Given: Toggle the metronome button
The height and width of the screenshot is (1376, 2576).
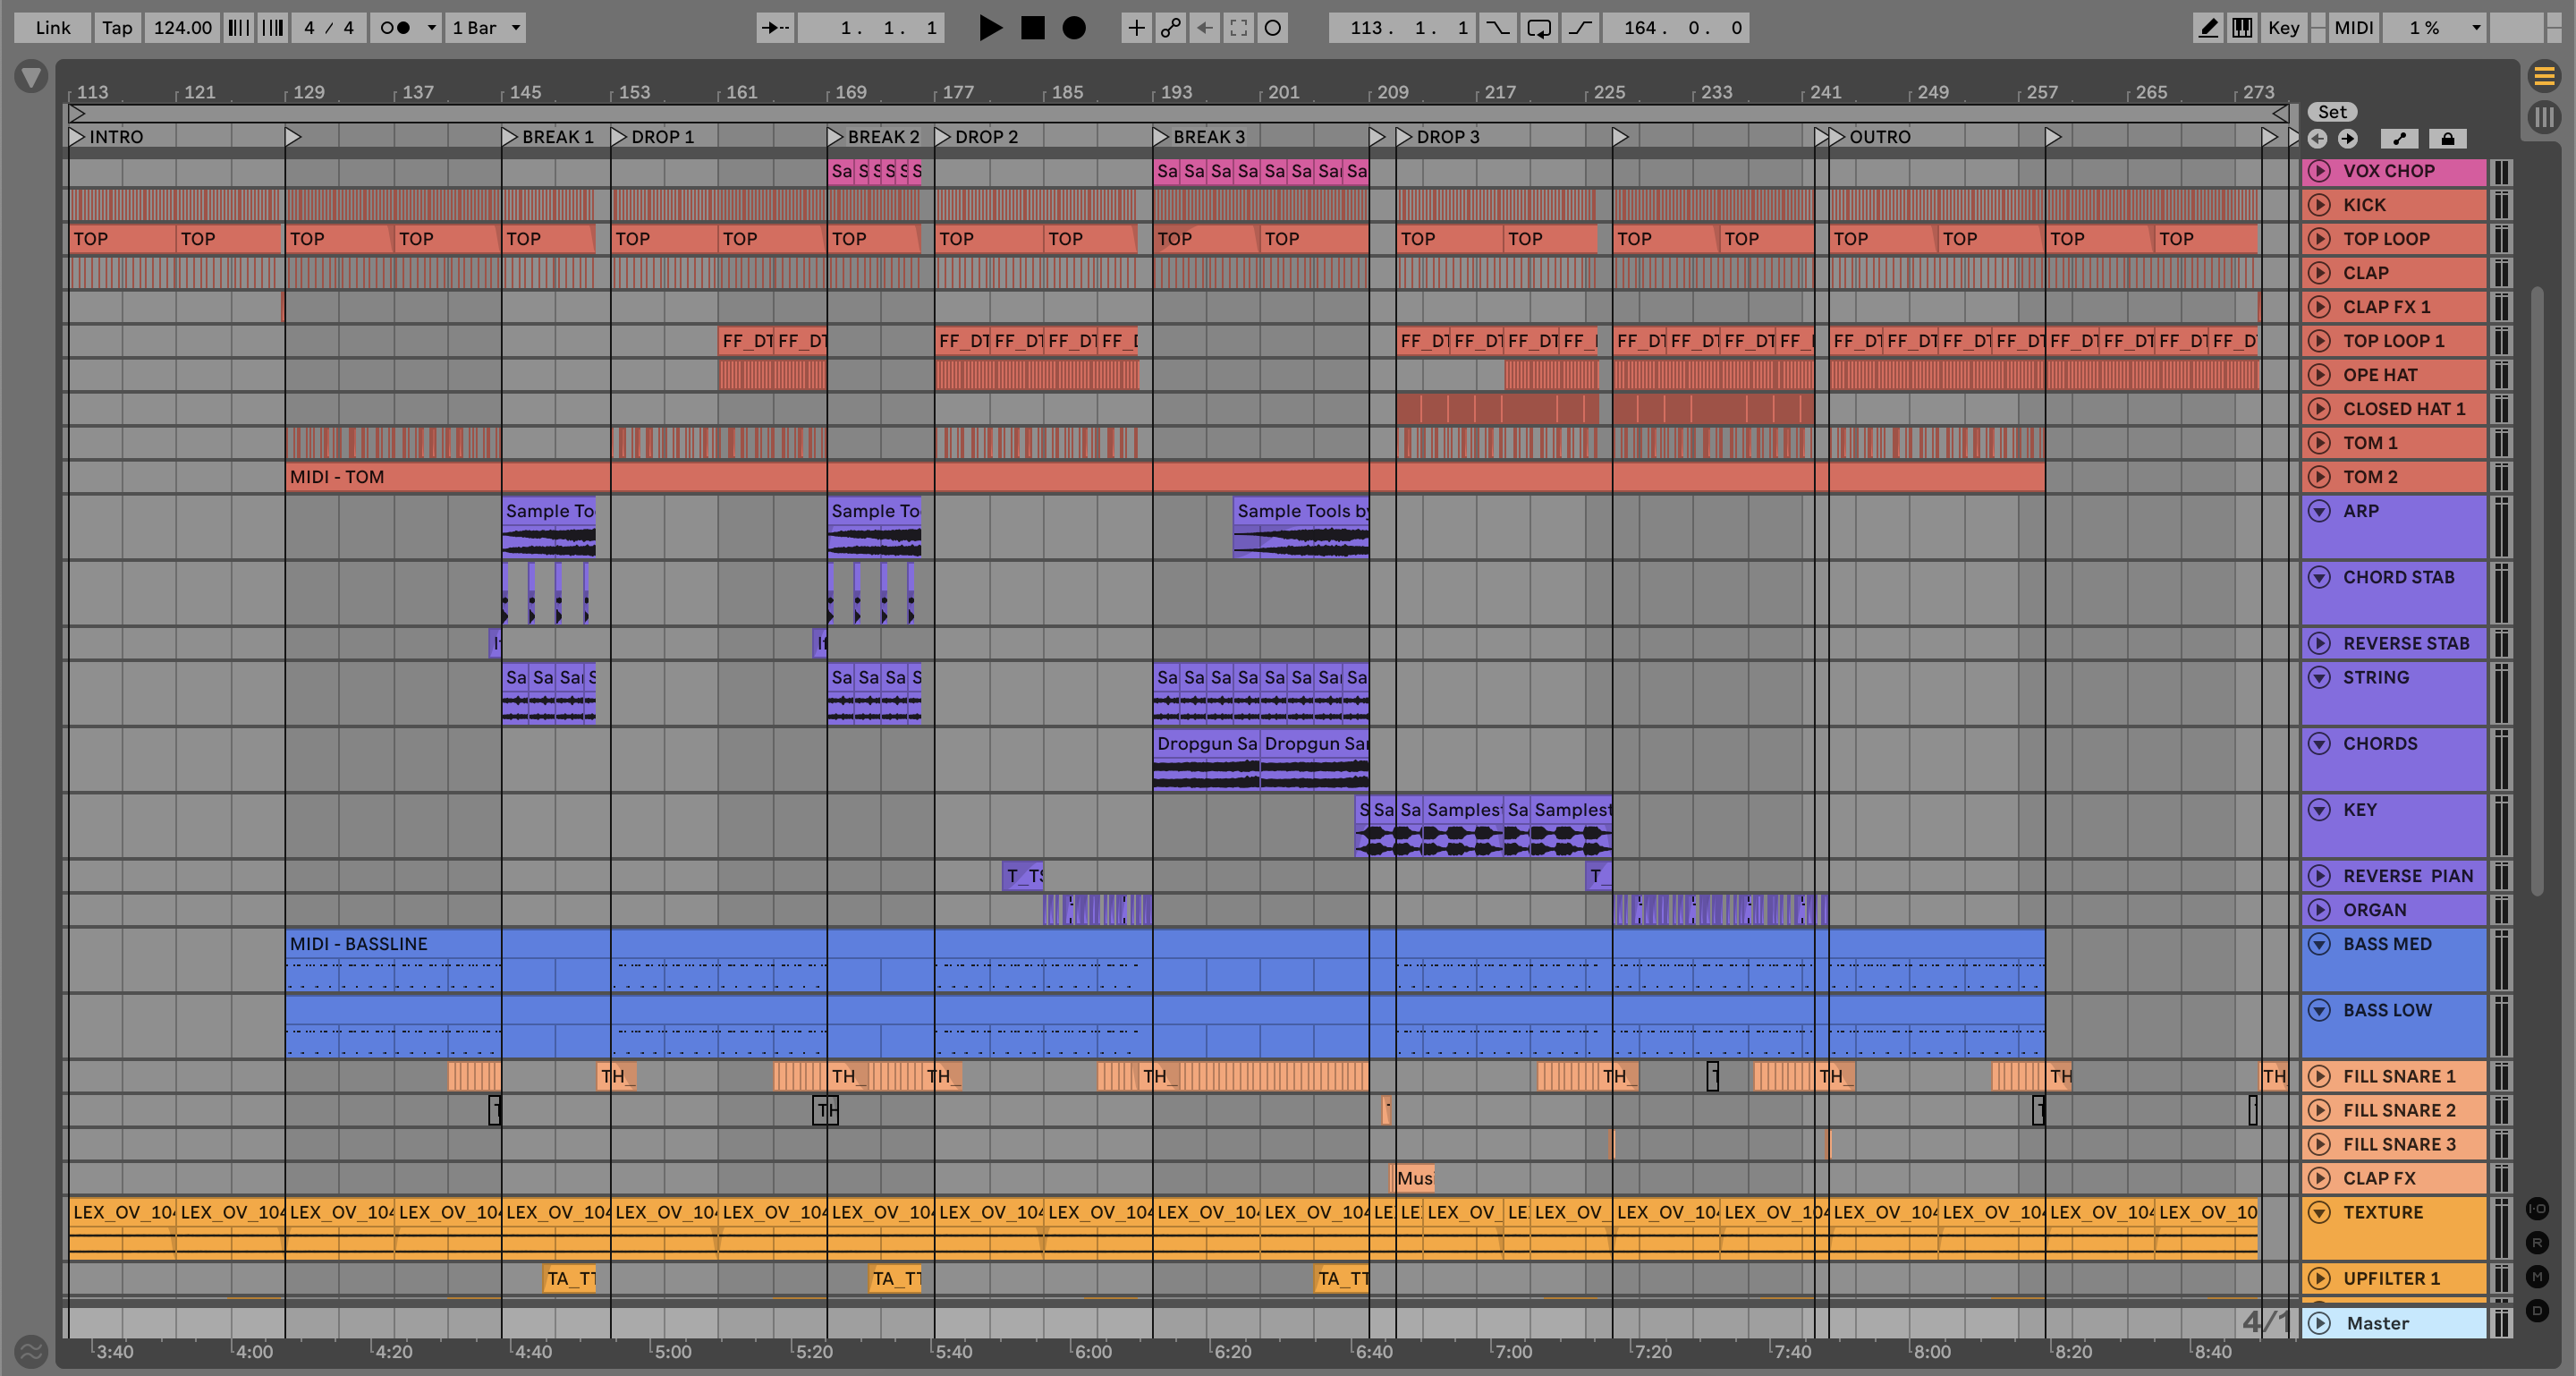Looking at the screenshot, I should click(396, 28).
